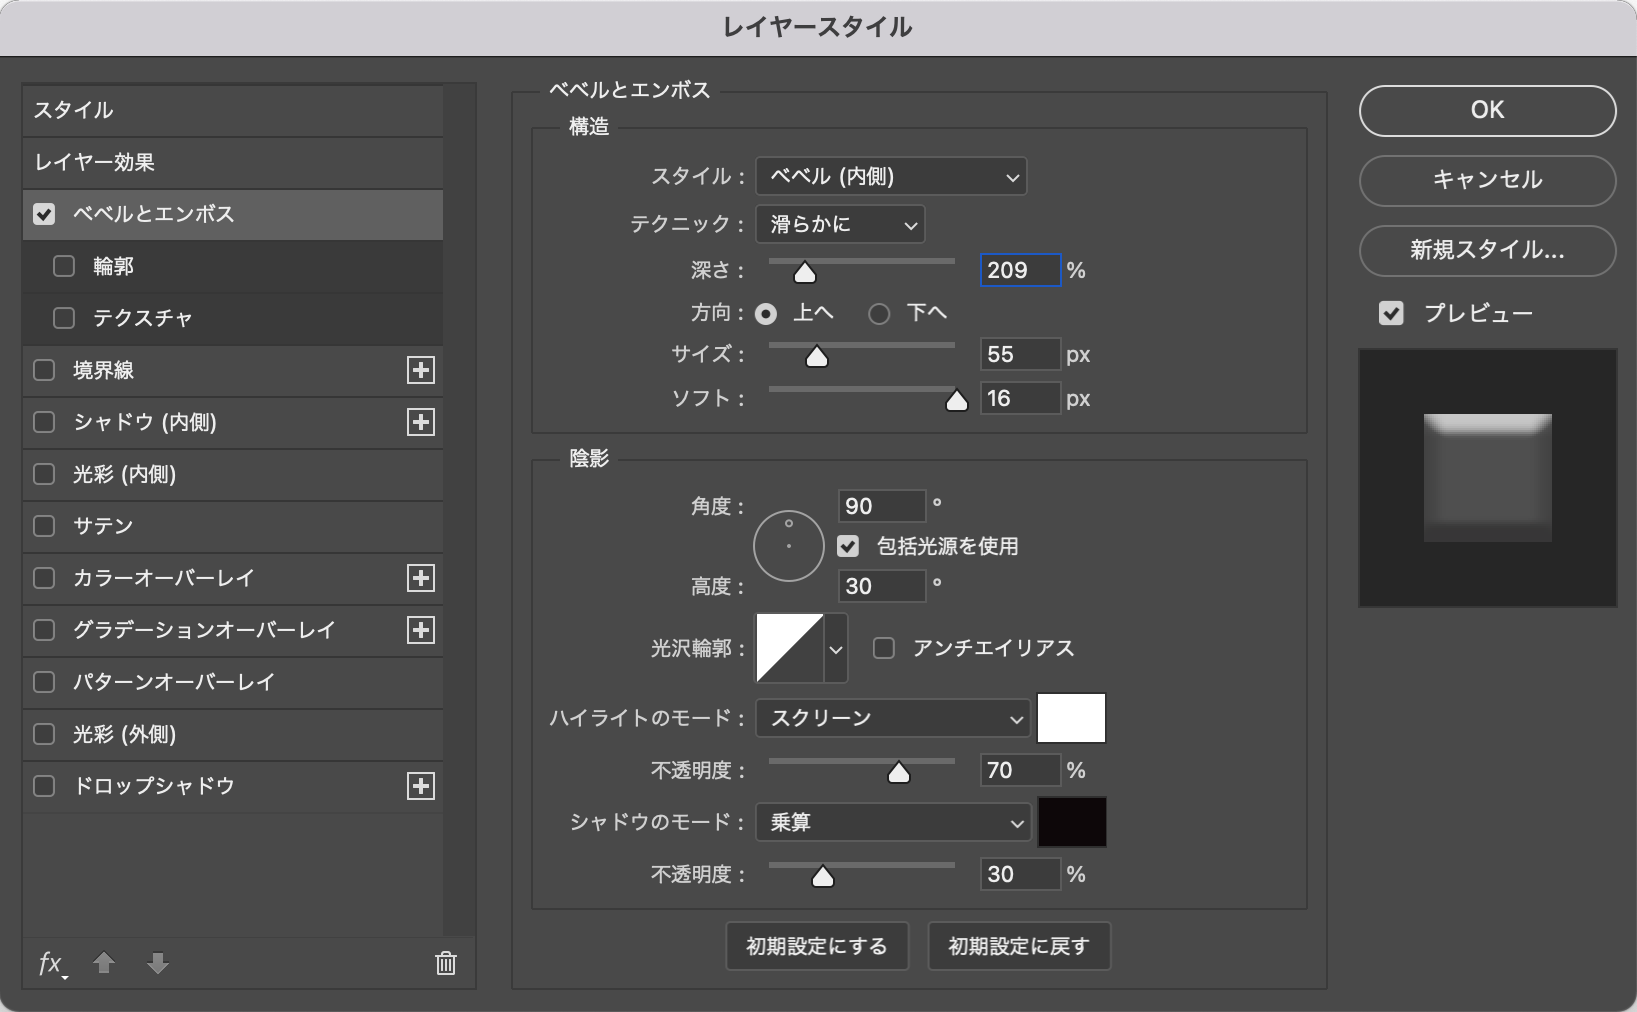
Task: Select the 下へ direction radio button
Action: pos(879,314)
